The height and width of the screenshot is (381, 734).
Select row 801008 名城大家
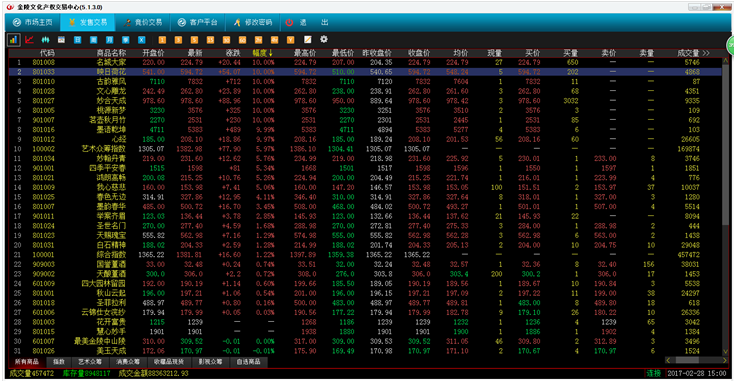(365, 62)
